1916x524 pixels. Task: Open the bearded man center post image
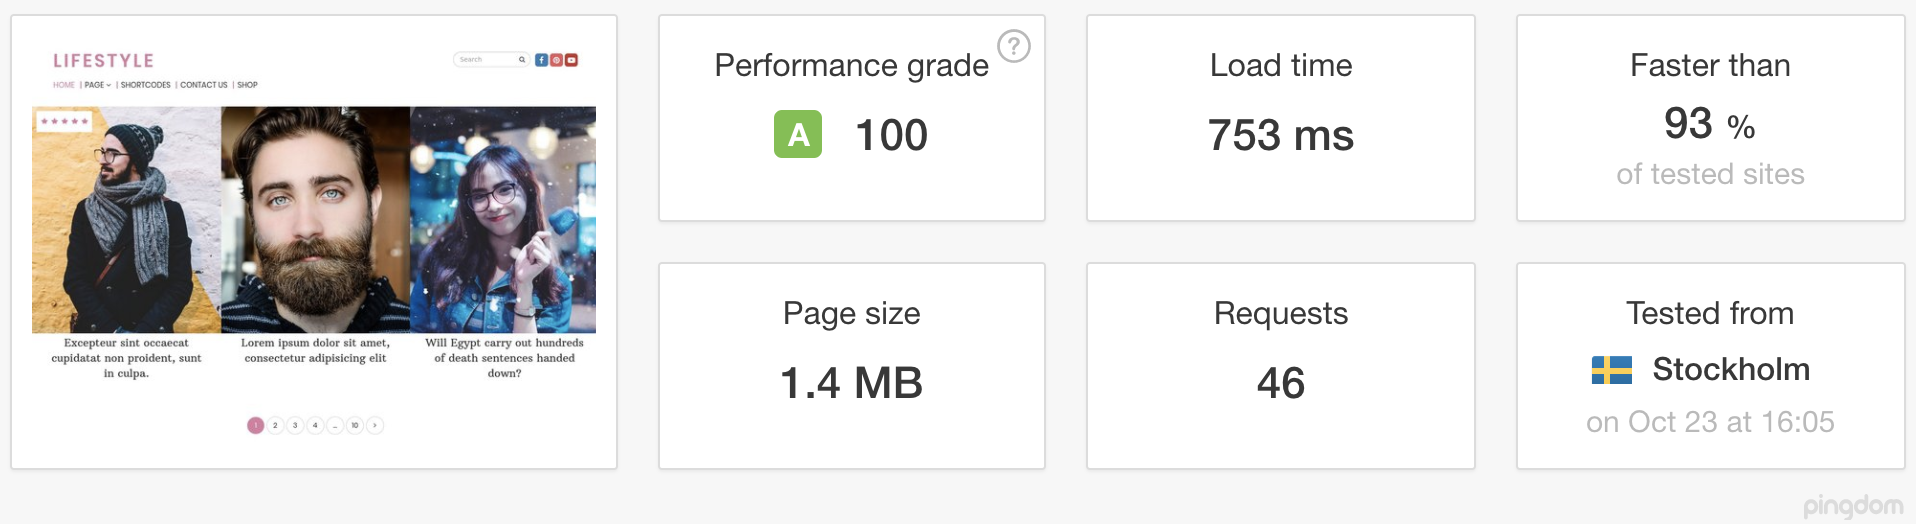[315, 220]
